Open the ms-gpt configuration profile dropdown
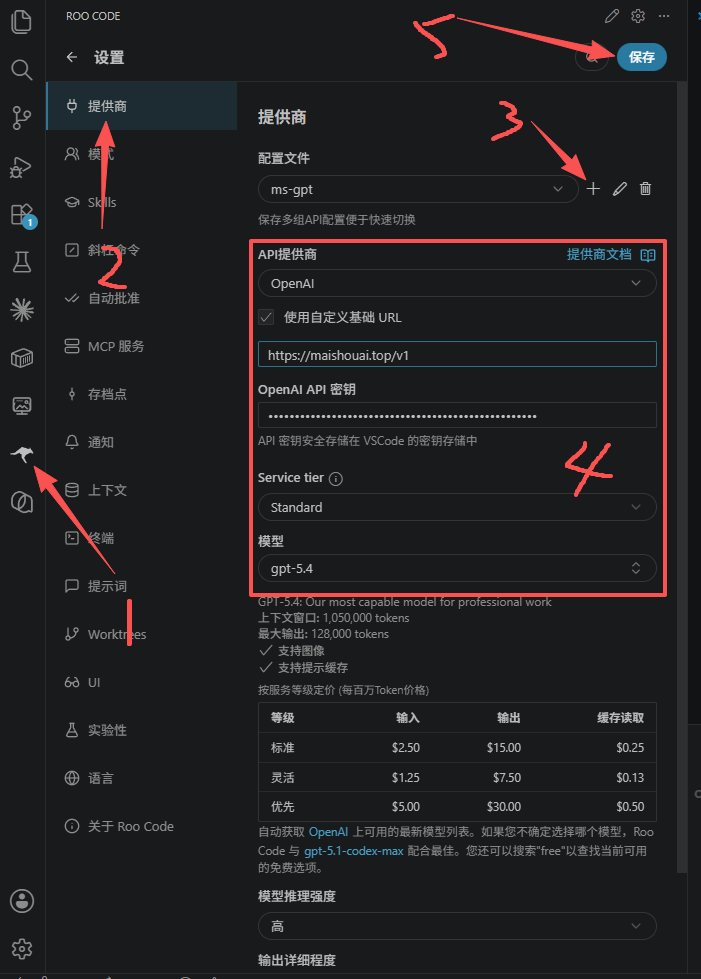This screenshot has height=979, width=701. click(418, 189)
